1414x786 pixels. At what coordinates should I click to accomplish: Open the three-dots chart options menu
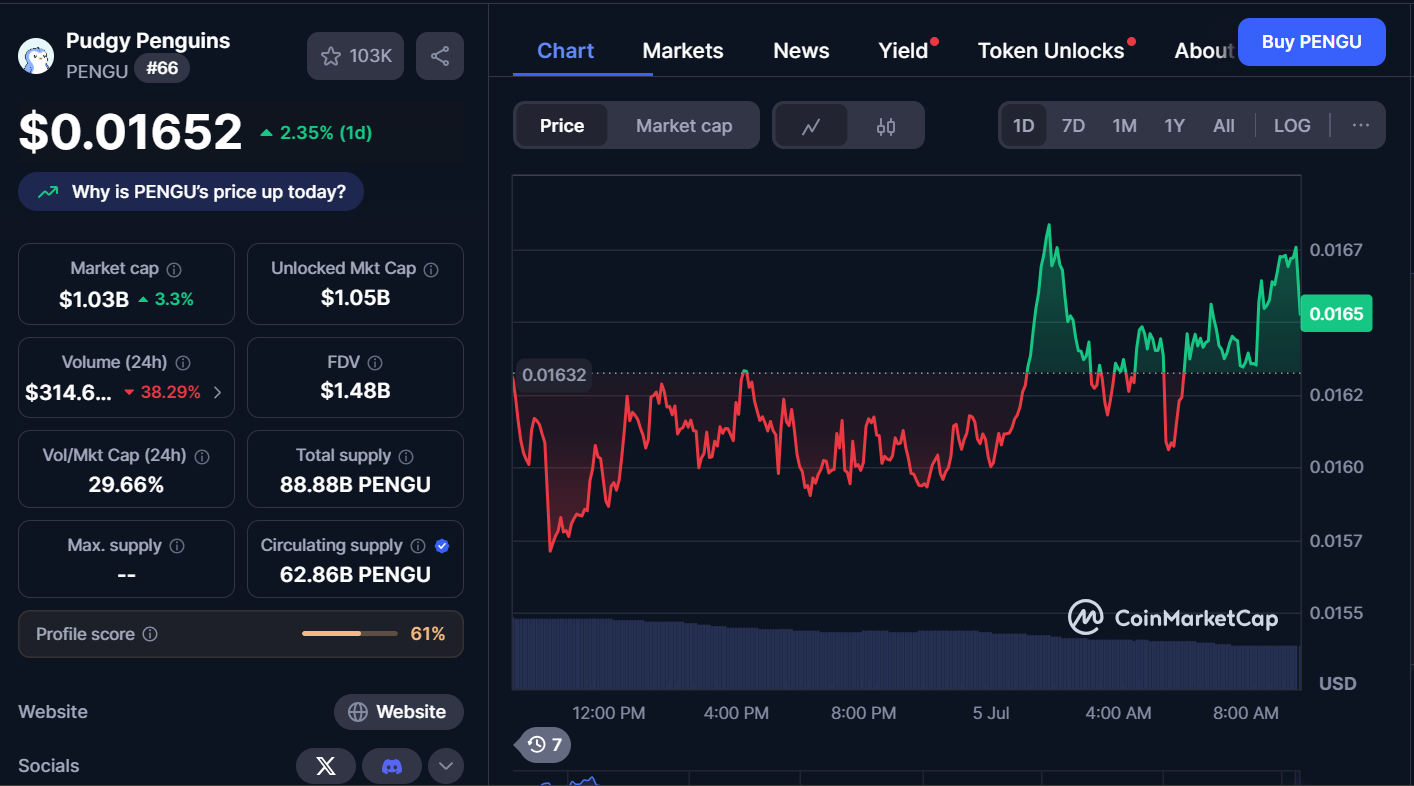[x=1361, y=125]
